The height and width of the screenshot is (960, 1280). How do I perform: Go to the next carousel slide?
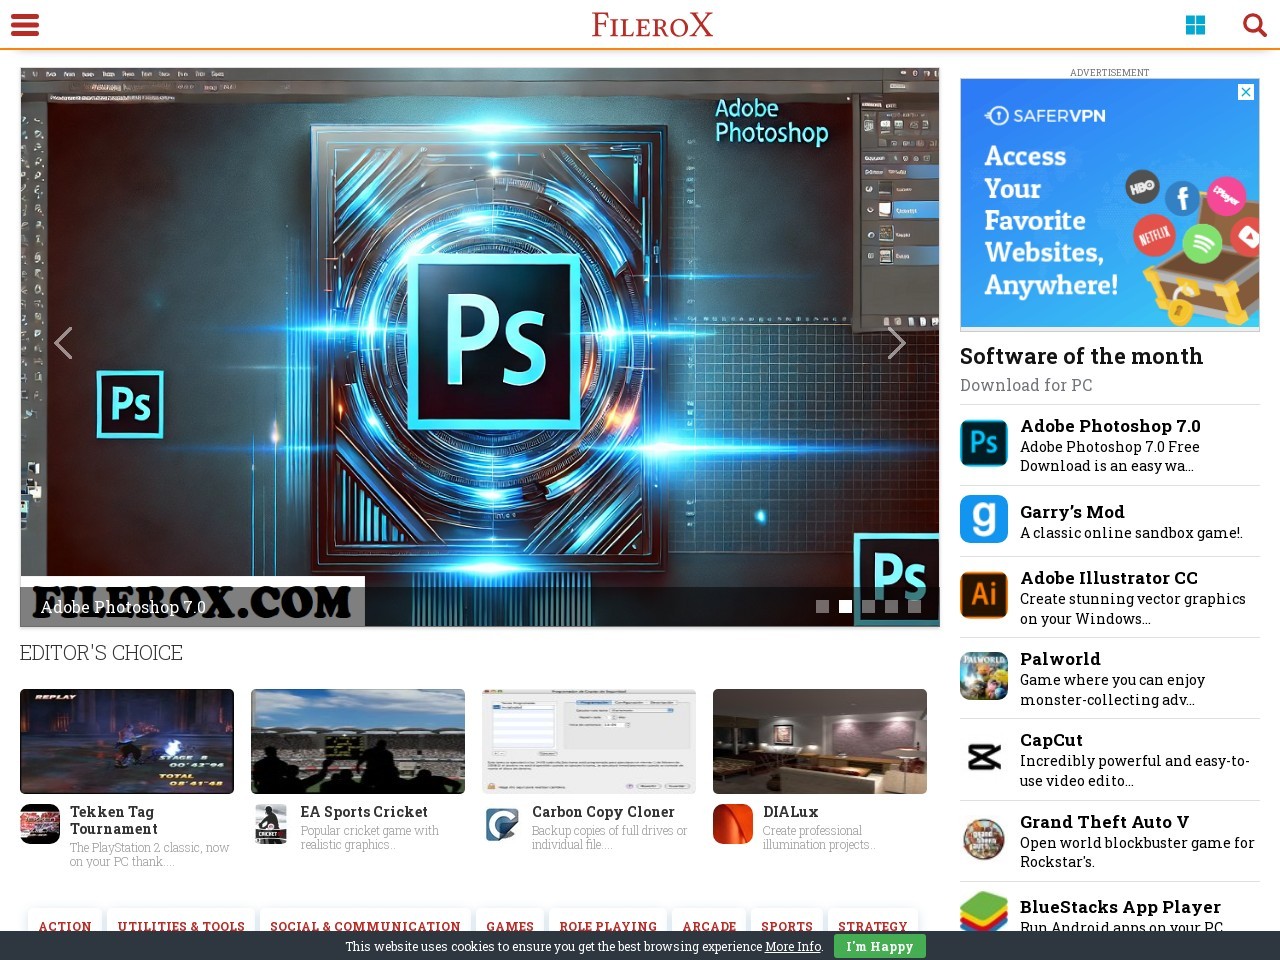896,343
